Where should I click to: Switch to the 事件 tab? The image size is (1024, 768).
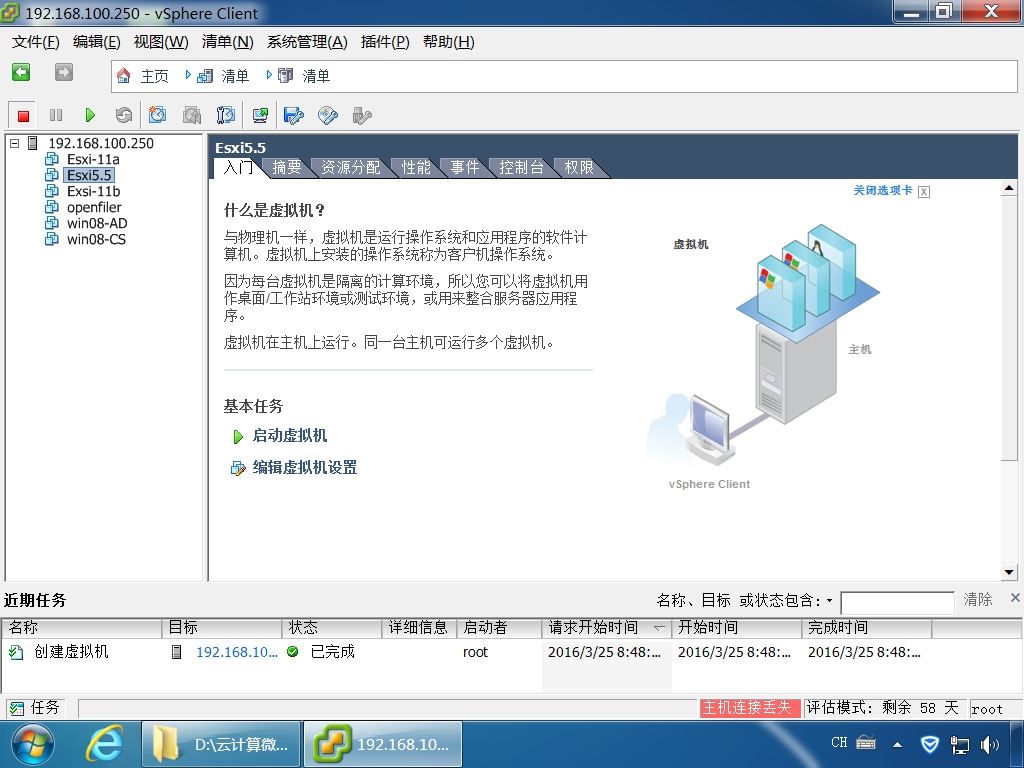tap(465, 167)
